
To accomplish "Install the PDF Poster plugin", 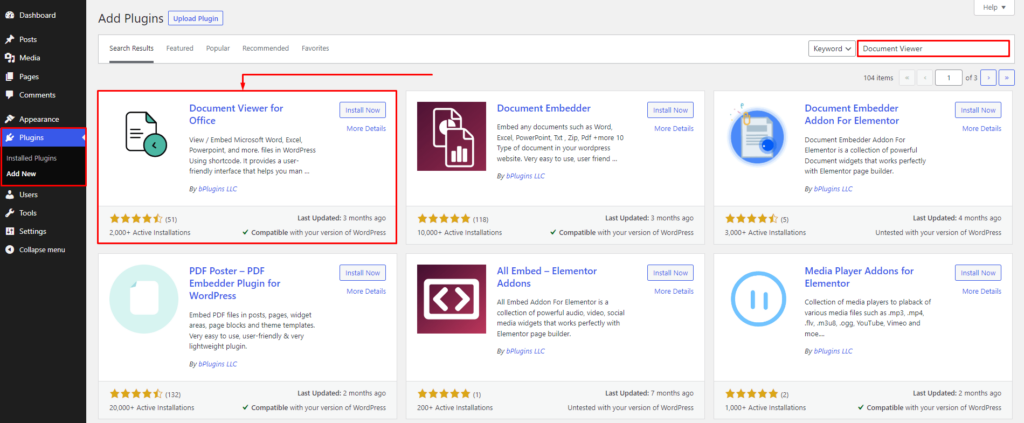I will coord(362,273).
